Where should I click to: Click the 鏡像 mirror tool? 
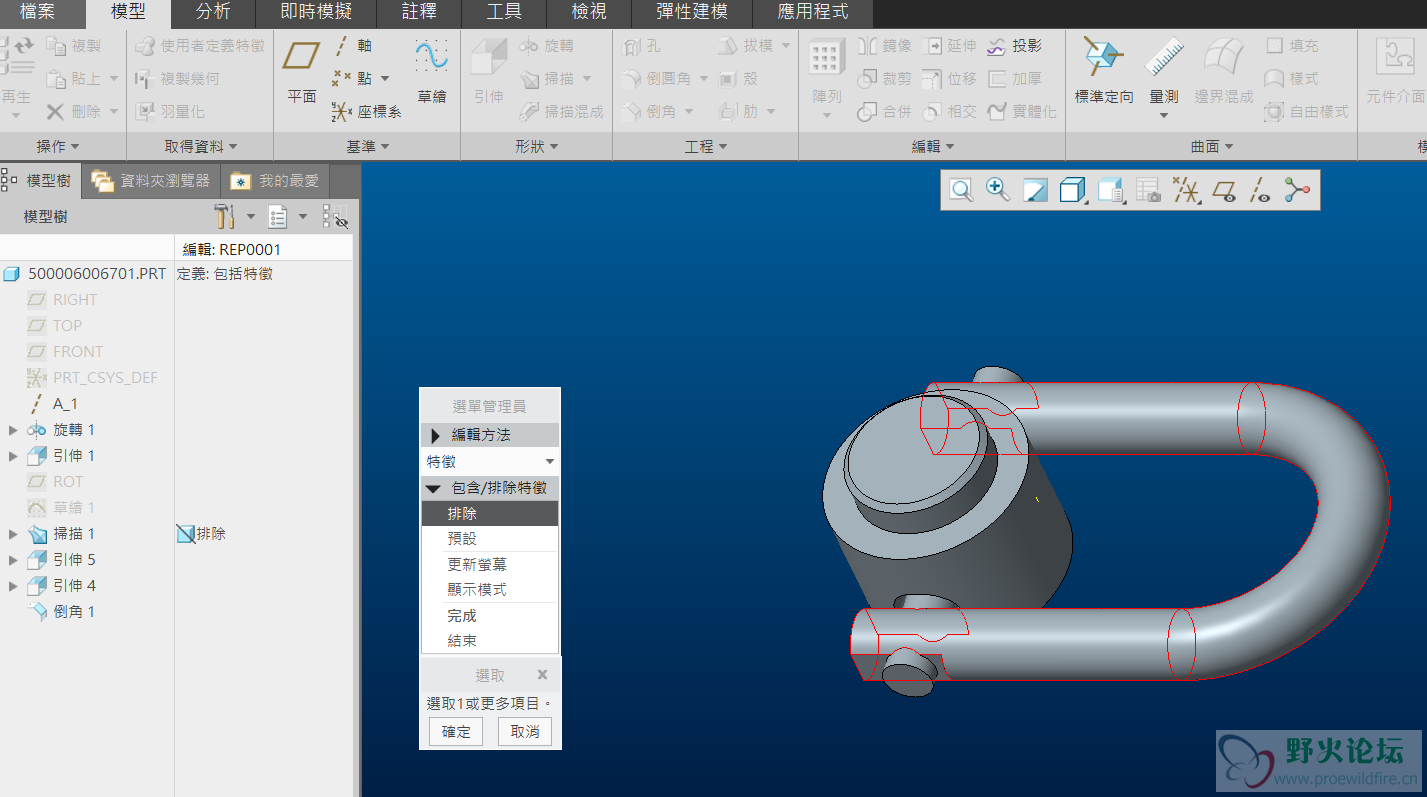884,45
